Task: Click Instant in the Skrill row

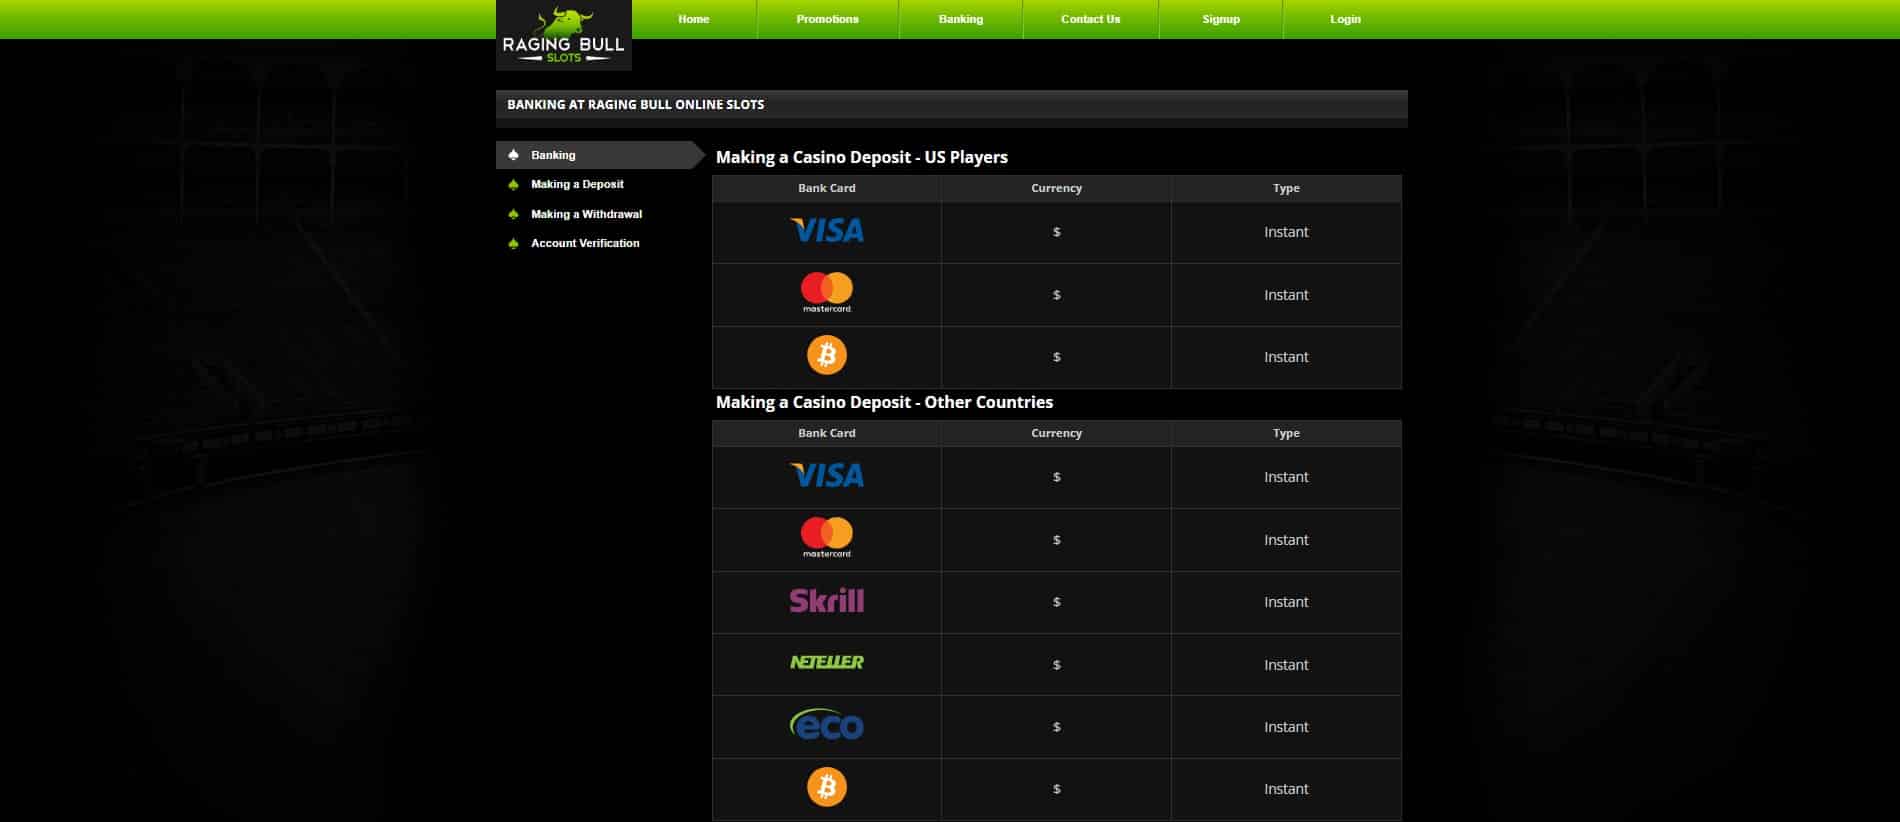Action: coord(1286,602)
